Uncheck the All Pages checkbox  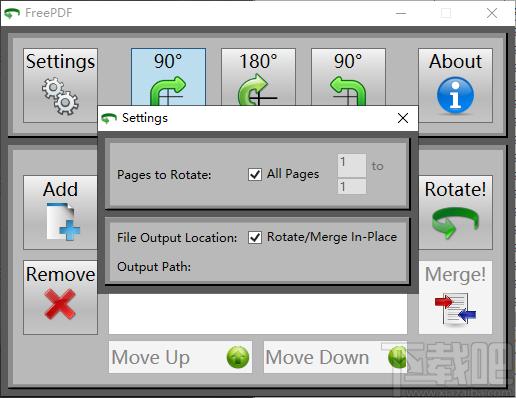point(255,174)
